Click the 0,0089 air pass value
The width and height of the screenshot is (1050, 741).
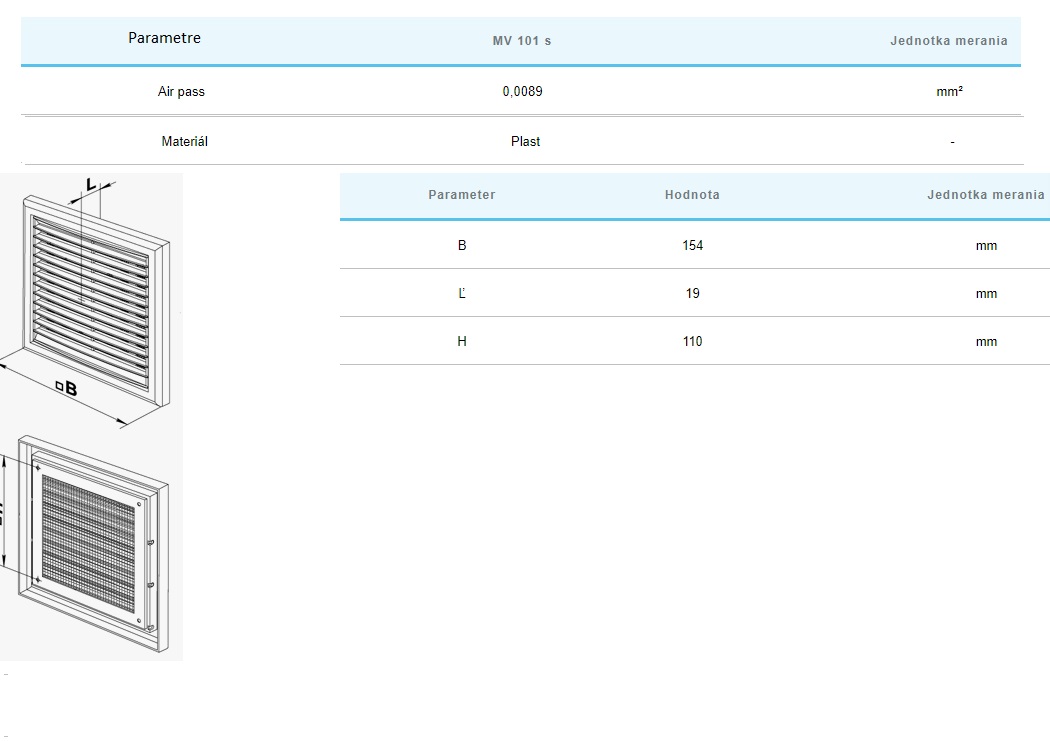click(x=522, y=91)
